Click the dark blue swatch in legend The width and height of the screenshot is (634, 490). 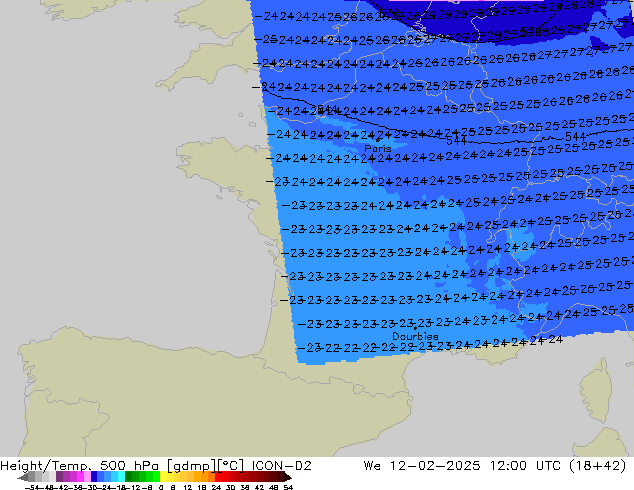click(x=94, y=476)
